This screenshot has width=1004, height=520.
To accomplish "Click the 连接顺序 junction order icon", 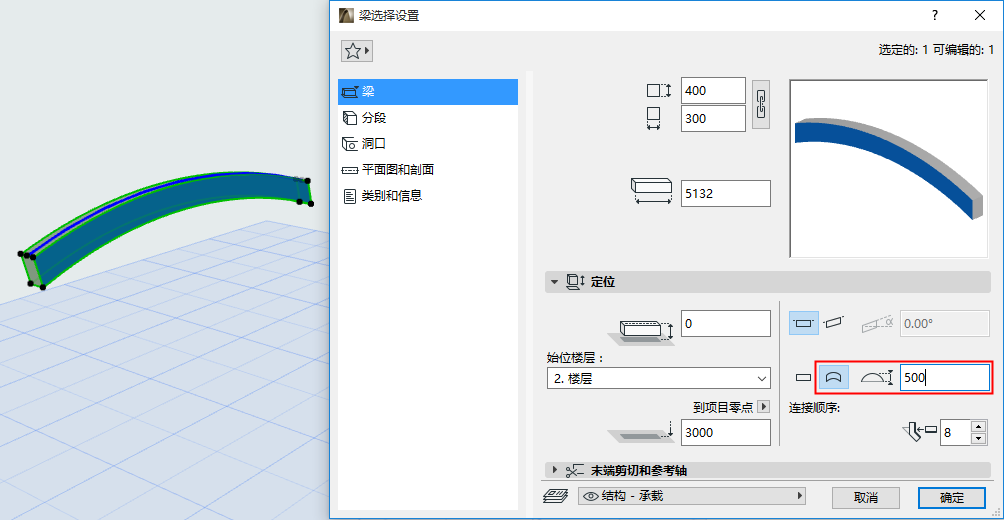I will click(919, 433).
